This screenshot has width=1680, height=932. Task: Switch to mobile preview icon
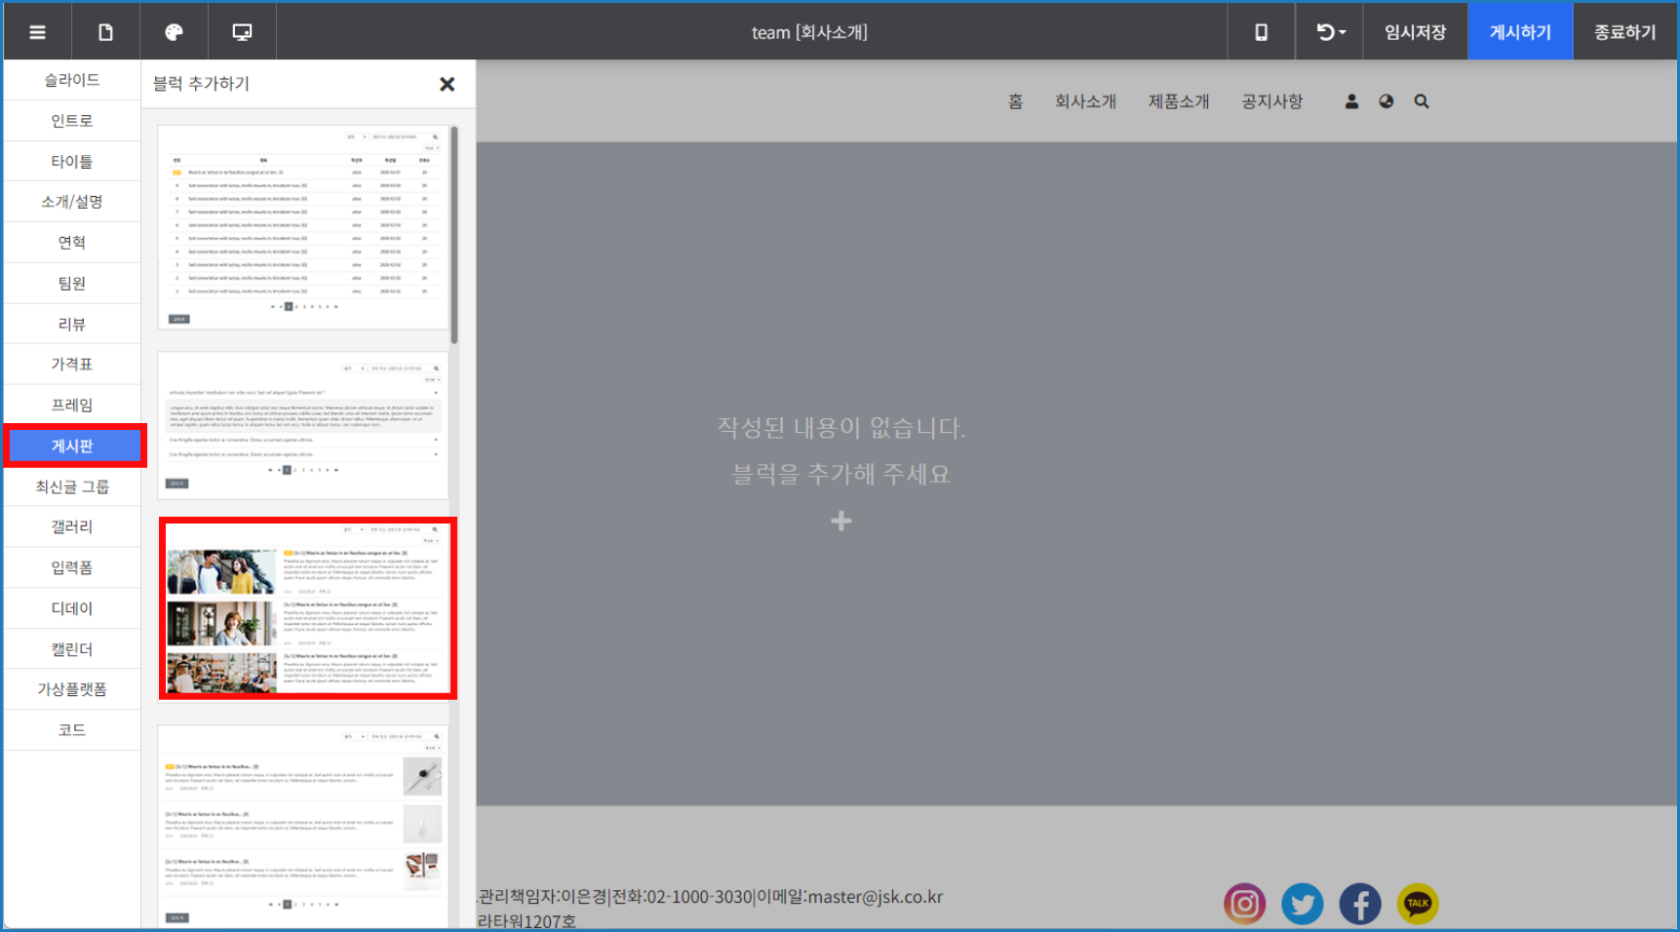(x=1261, y=32)
